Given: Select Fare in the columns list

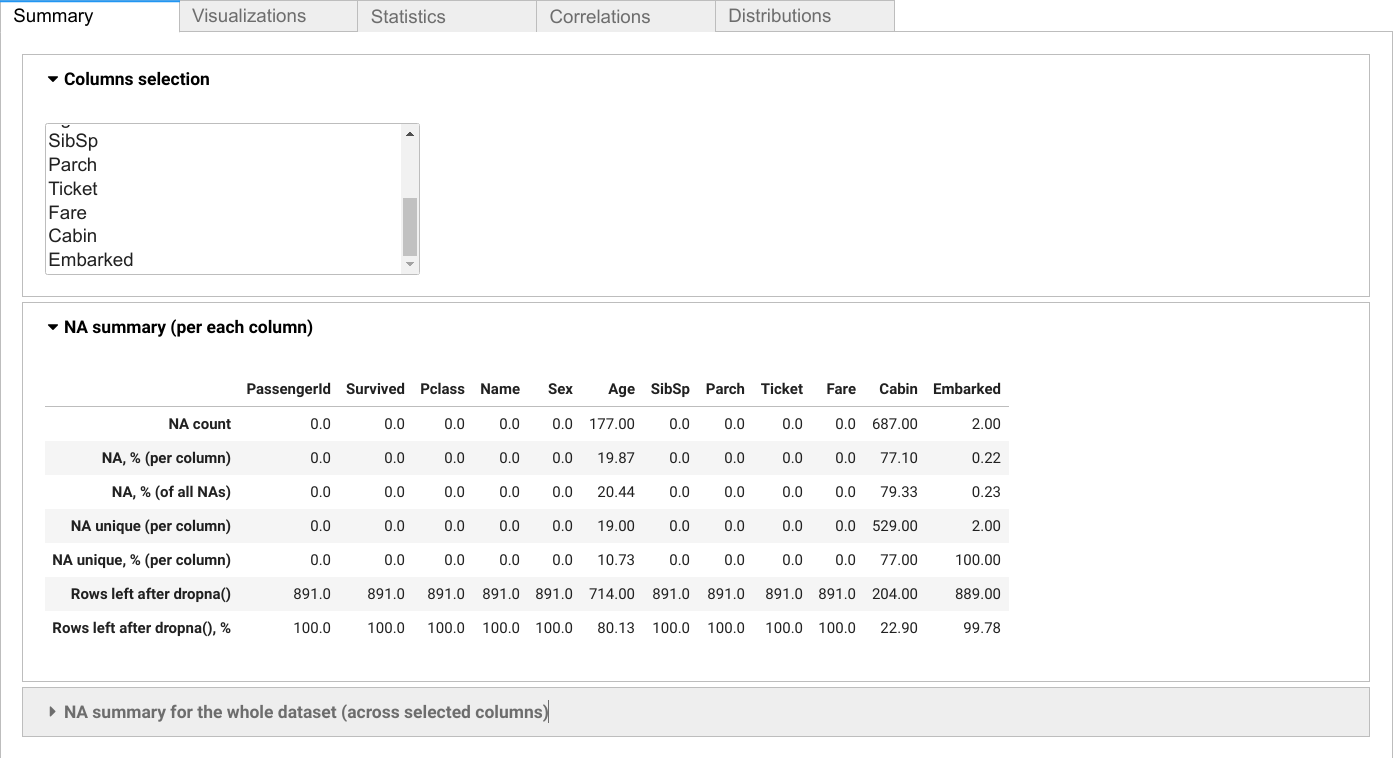Looking at the screenshot, I should pos(224,213).
